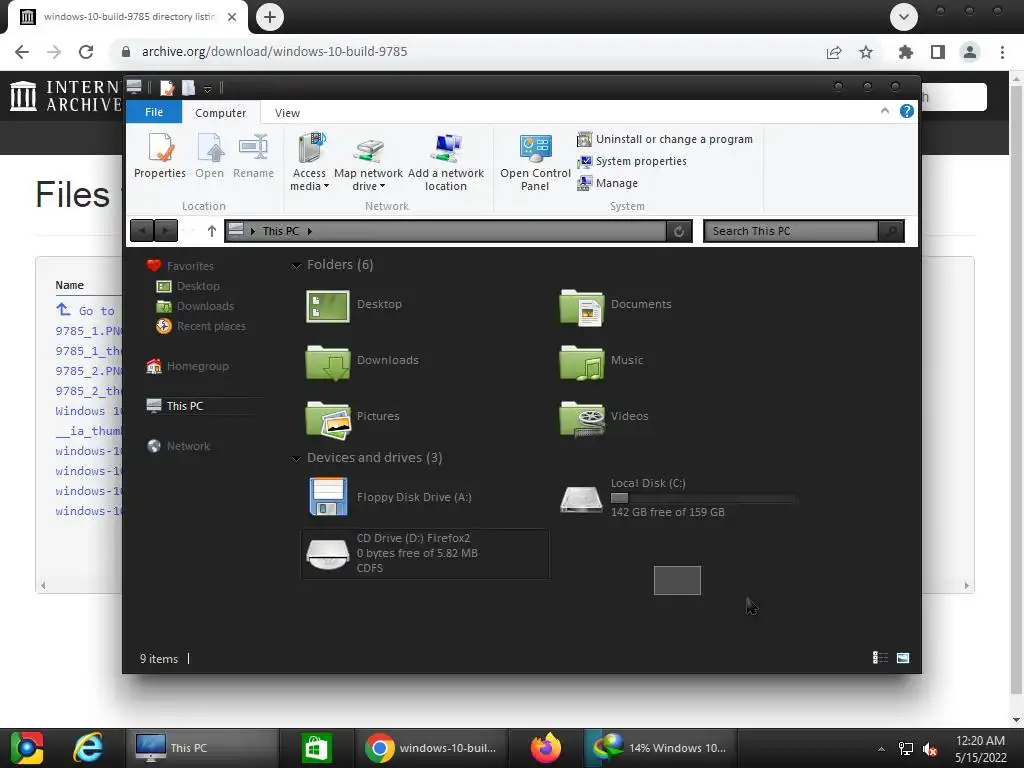The width and height of the screenshot is (1024, 768).
Task: Open the quick access toolbar dropdown arrow
Action: pos(207,88)
